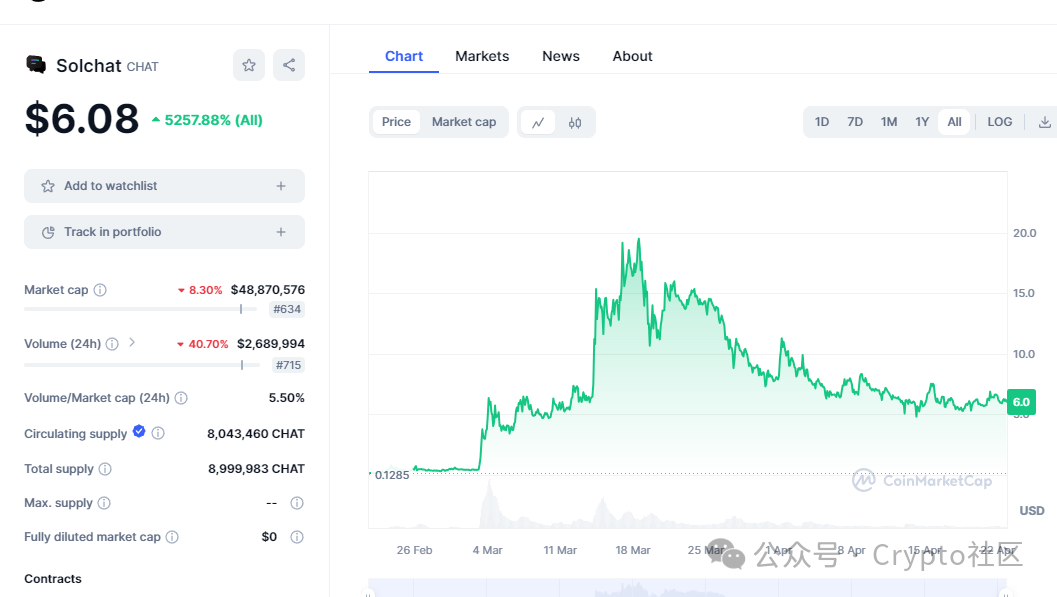Open Max. supply label info icon
This screenshot has height=597, width=1057.
[x=104, y=503]
